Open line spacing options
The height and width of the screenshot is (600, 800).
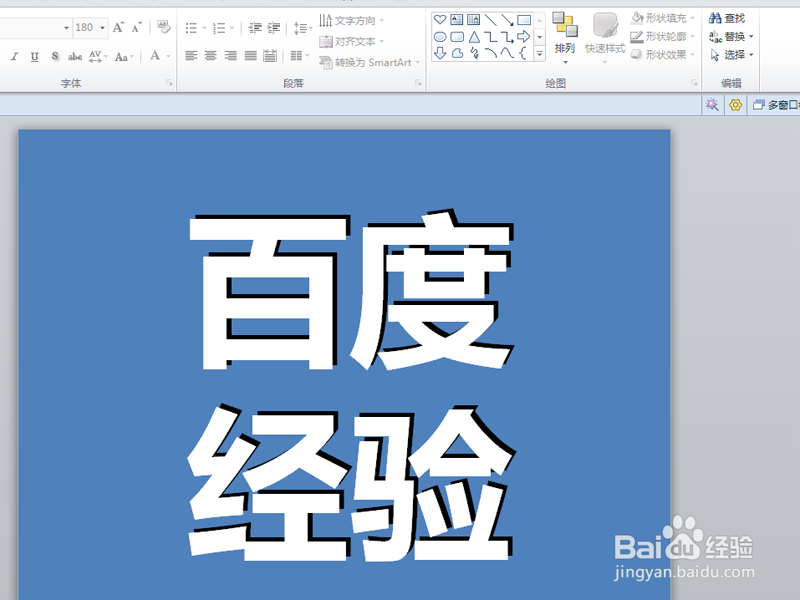click(303, 28)
